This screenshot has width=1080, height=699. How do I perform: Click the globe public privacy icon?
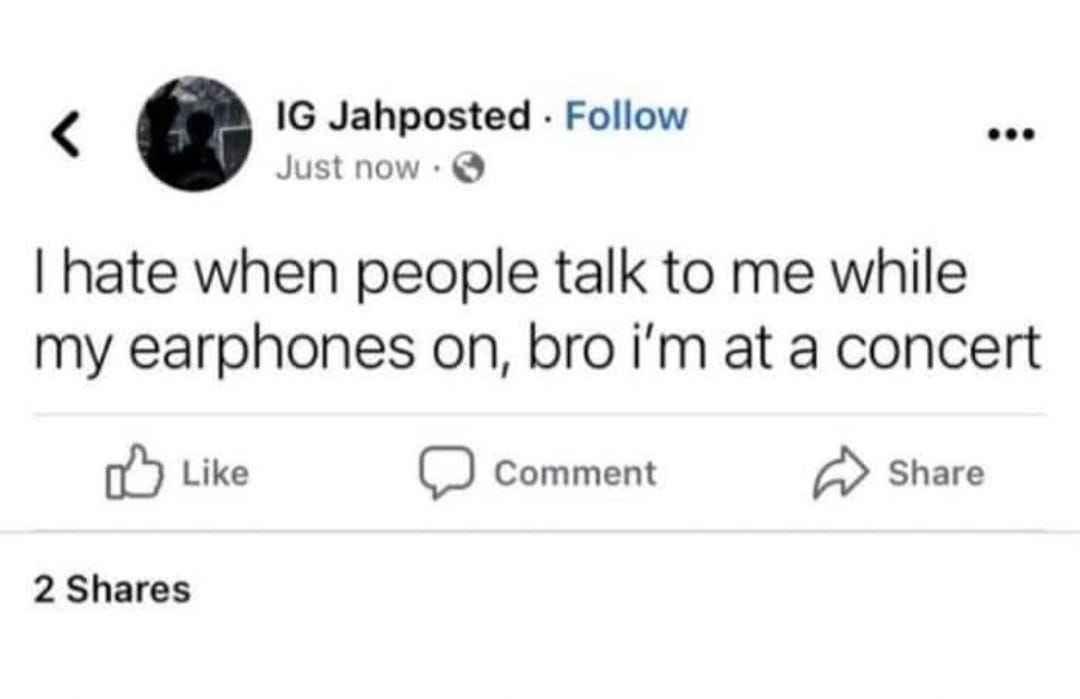[469, 167]
